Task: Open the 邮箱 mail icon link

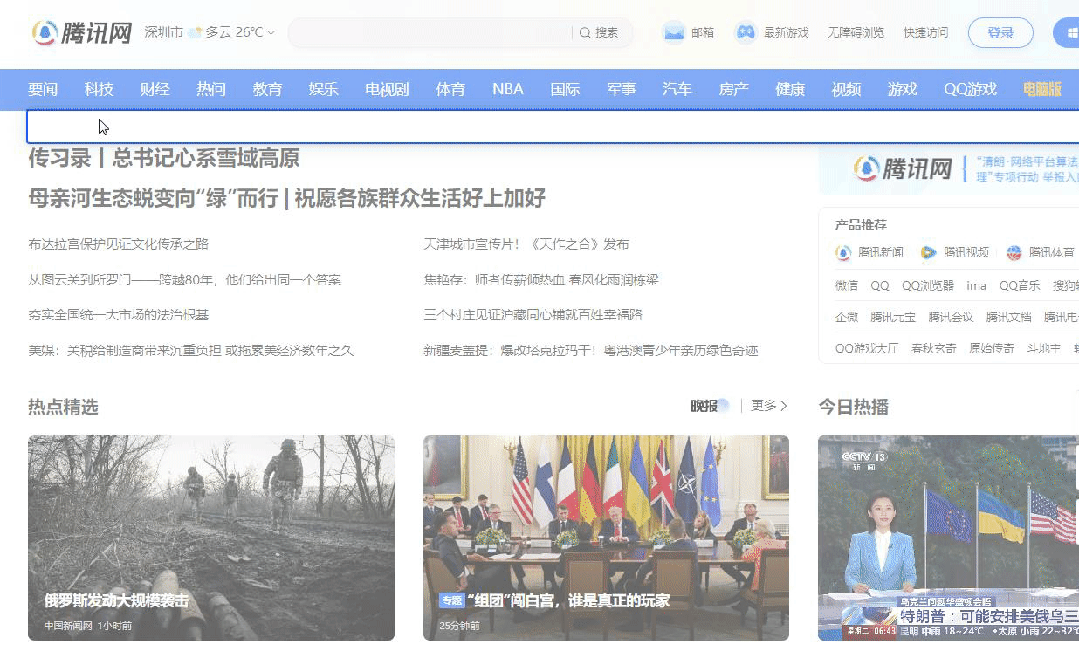Action: pyautogui.click(x=674, y=32)
